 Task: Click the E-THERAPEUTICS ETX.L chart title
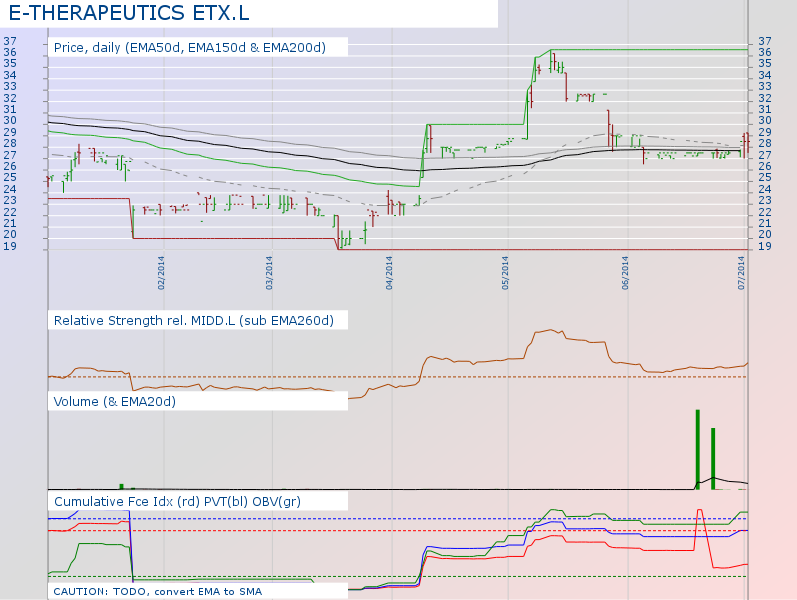(x=129, y=13)
